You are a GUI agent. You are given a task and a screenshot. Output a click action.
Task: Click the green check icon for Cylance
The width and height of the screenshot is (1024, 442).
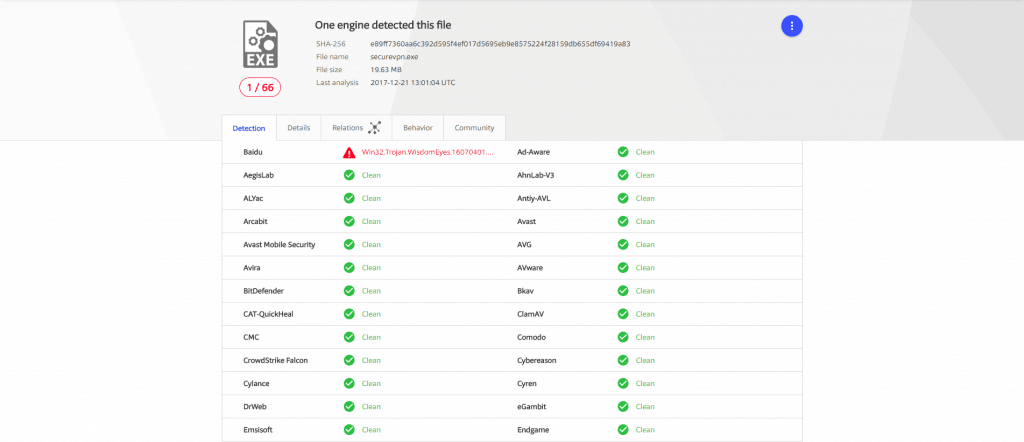click(349, 383)
